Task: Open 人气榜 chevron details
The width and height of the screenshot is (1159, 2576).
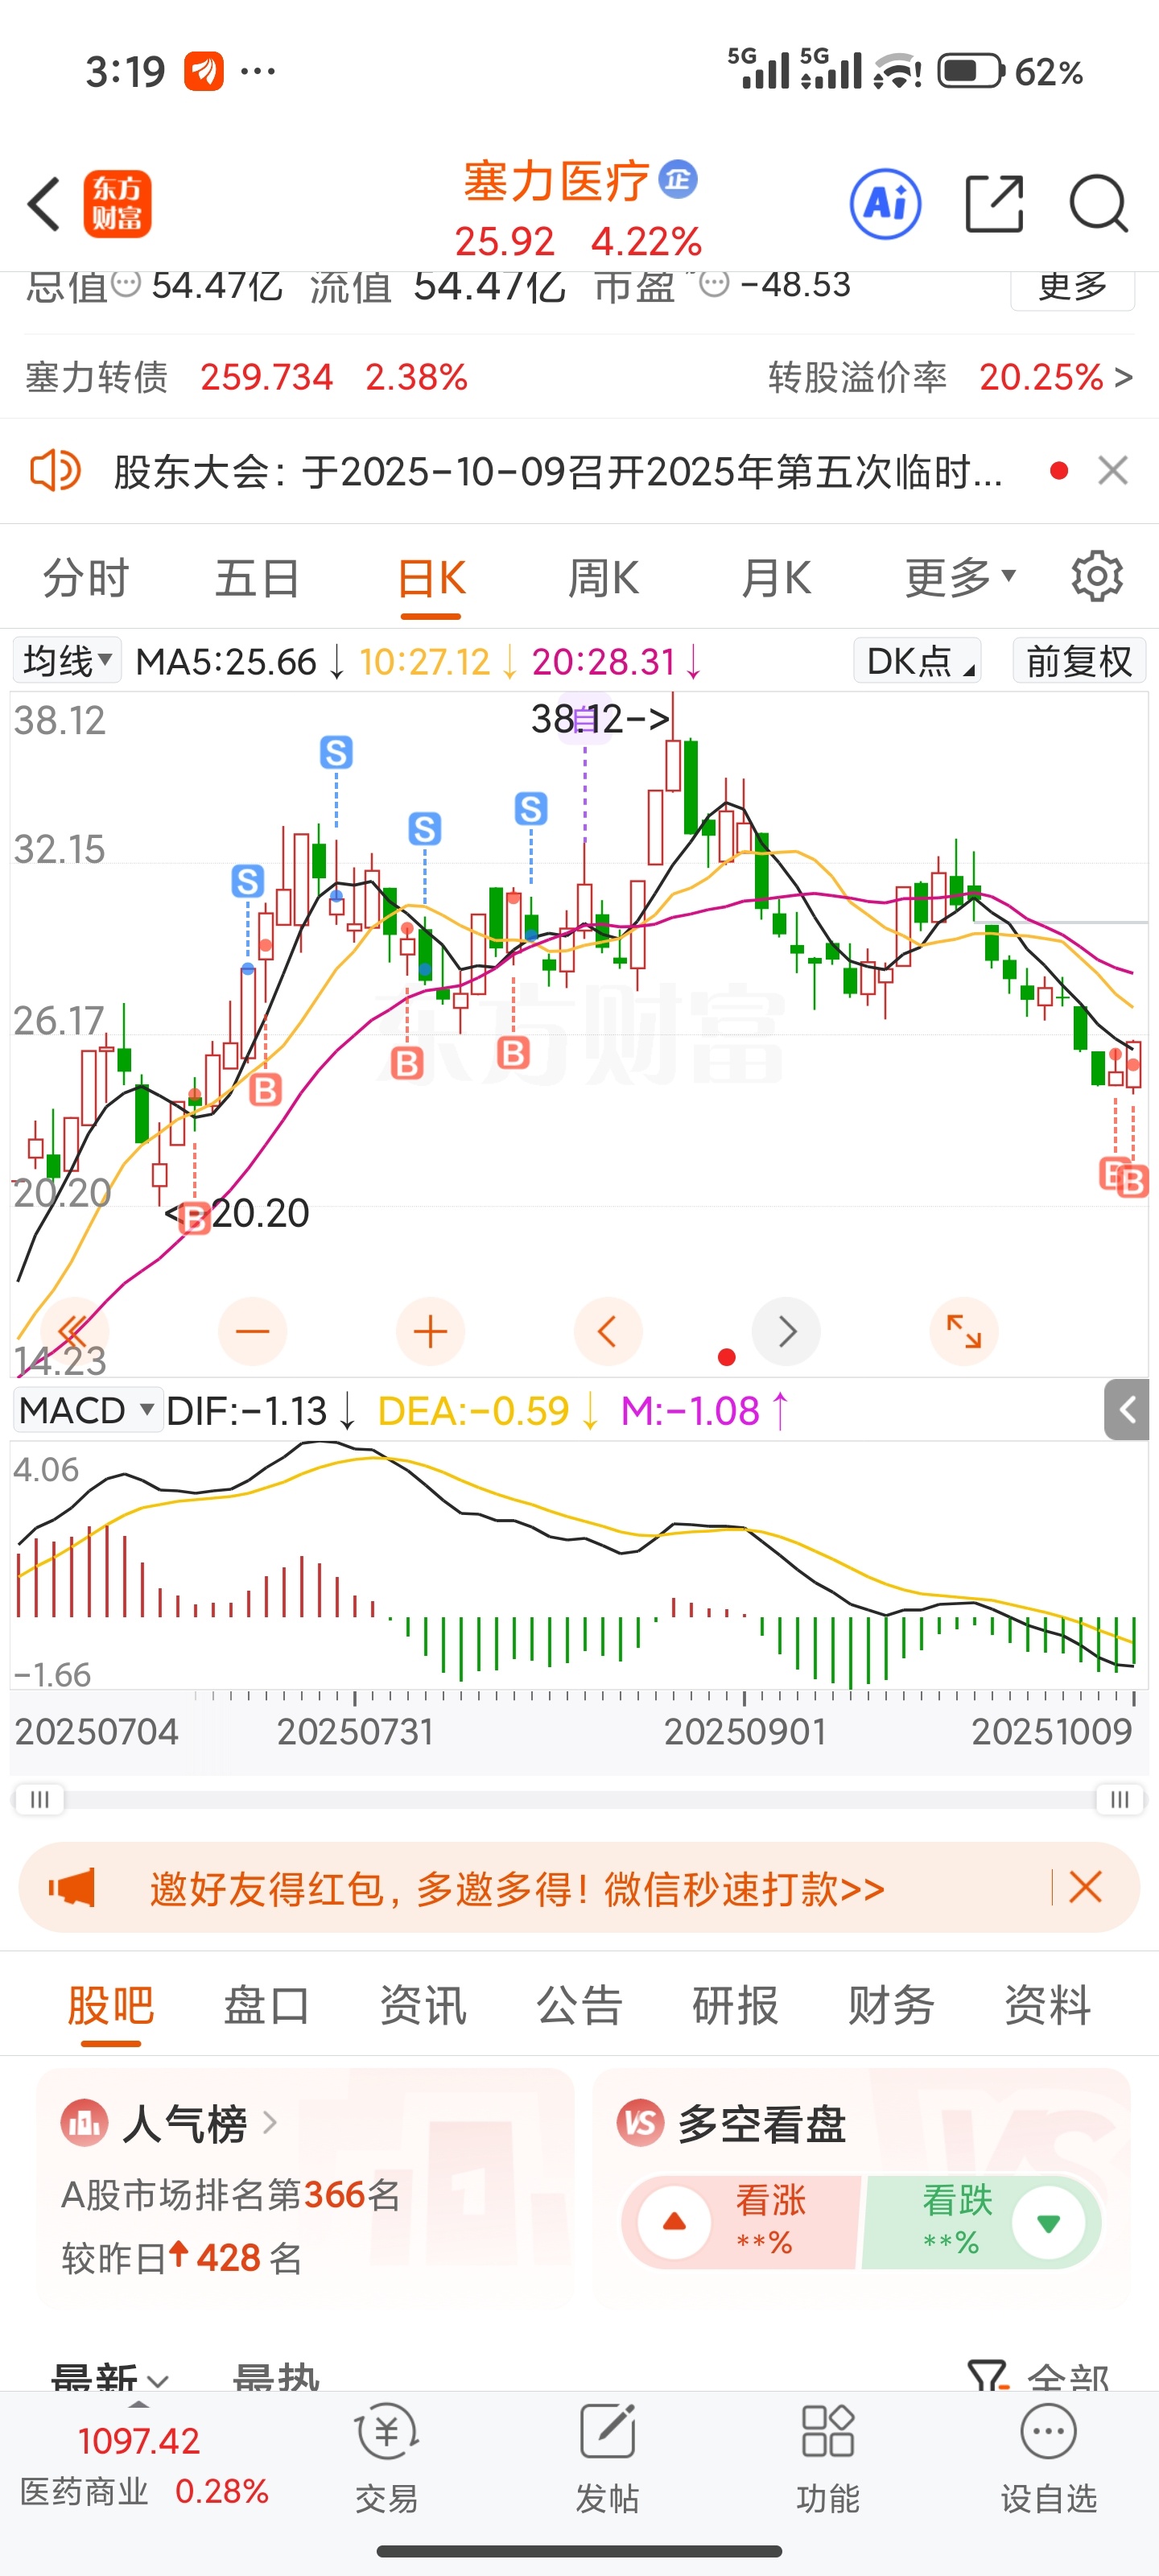Action: tap(269, 2122)
